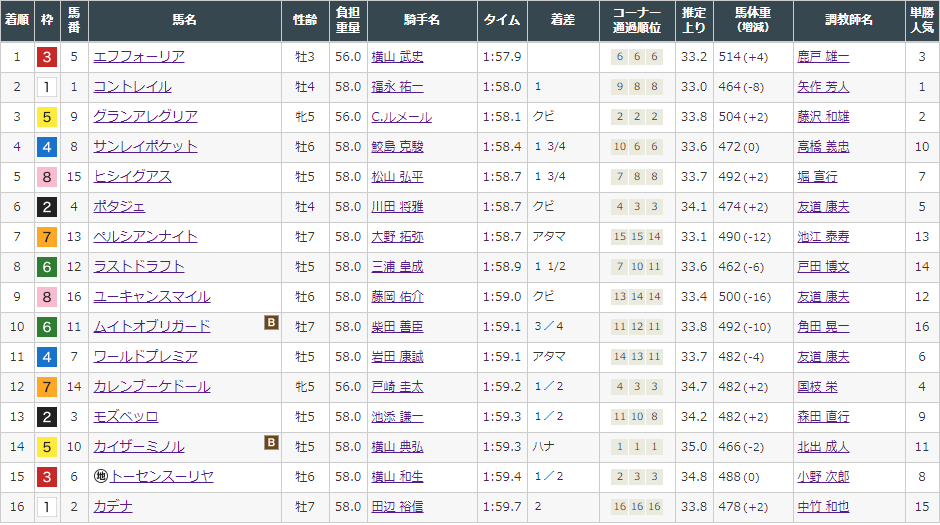Open jockey link 岩田 康誠
This screenshot has width=940, height=525.
click(x=397, y=356)
